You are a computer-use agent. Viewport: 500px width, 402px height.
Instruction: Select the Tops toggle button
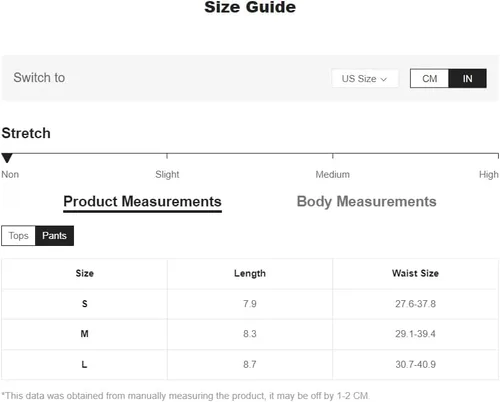[x=18, y=236]
